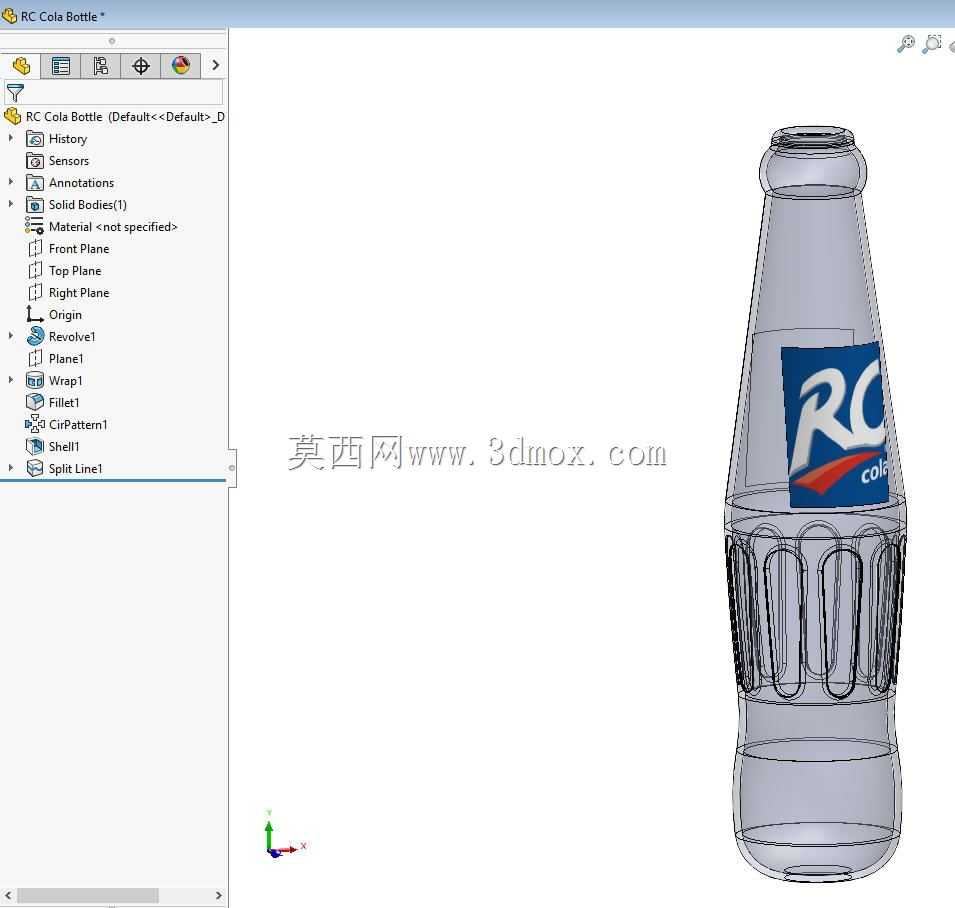Click the XYZ triad in the viewport

[284, 835]
